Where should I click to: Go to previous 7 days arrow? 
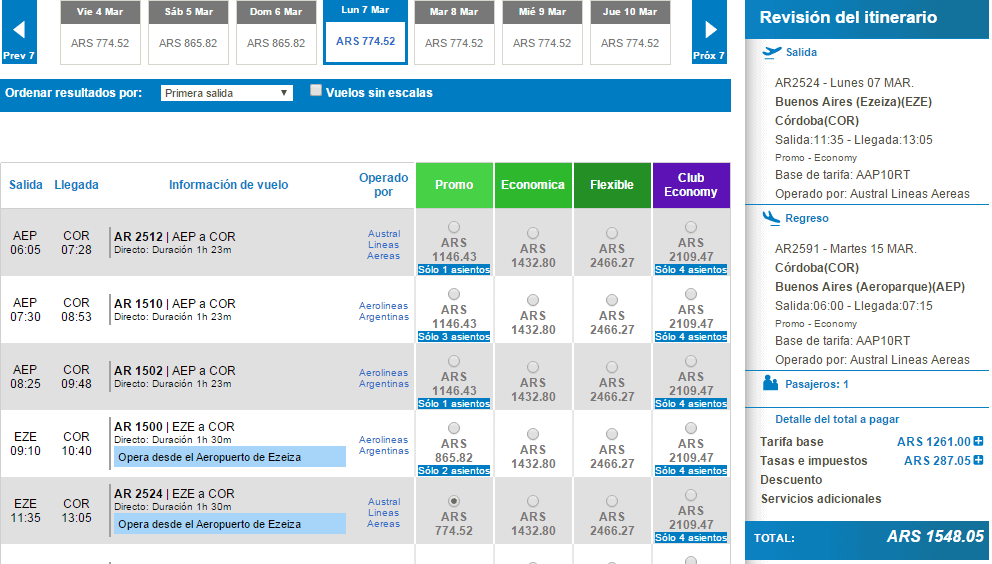(x=19, y=32)
